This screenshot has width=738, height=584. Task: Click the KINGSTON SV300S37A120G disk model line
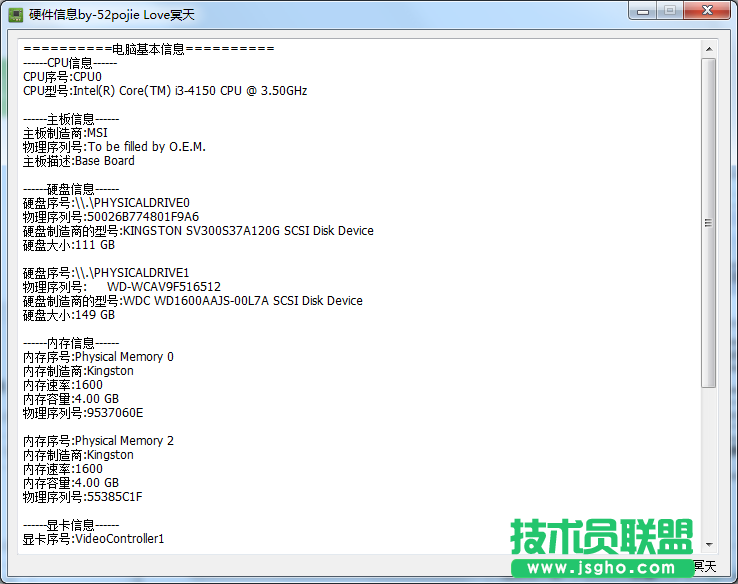click(198, 231)
